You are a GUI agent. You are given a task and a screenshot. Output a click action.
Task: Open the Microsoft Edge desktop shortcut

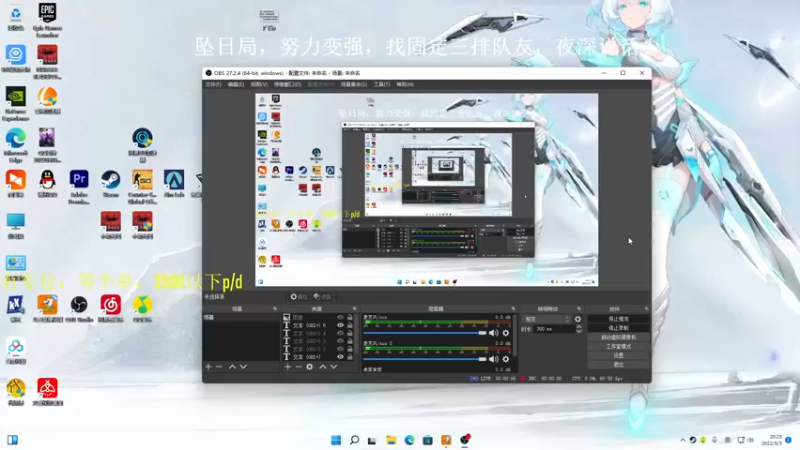click(x=16, y=145)
